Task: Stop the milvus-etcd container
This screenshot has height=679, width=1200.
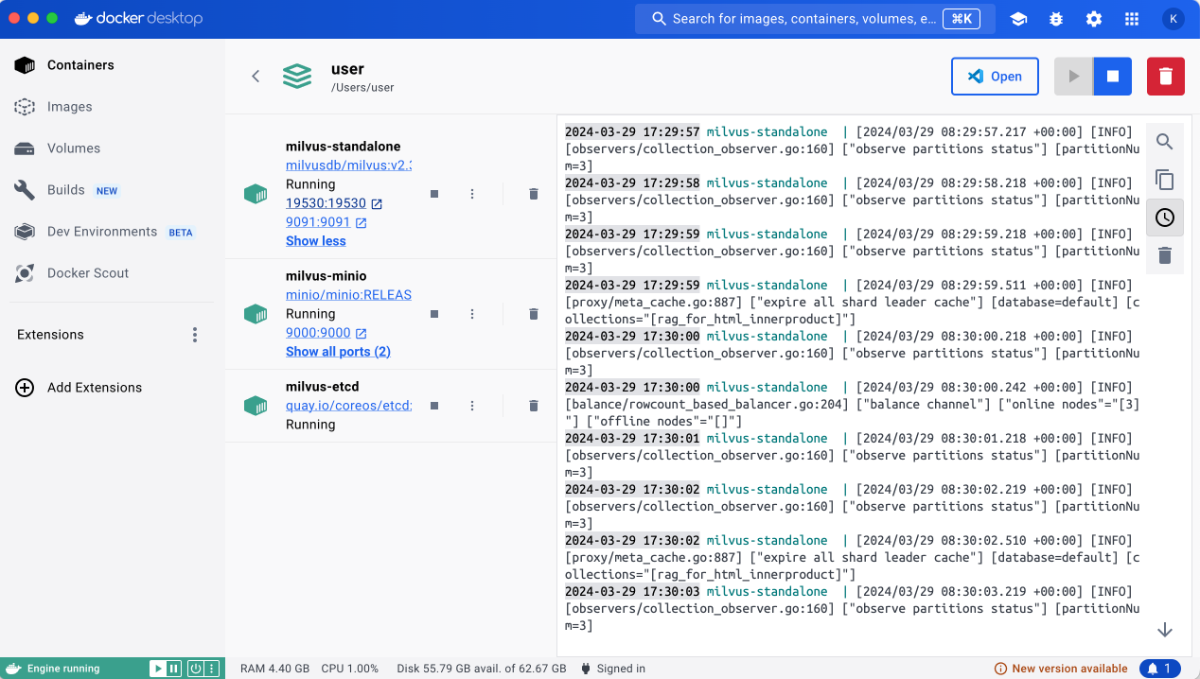Action: [434, 406]
